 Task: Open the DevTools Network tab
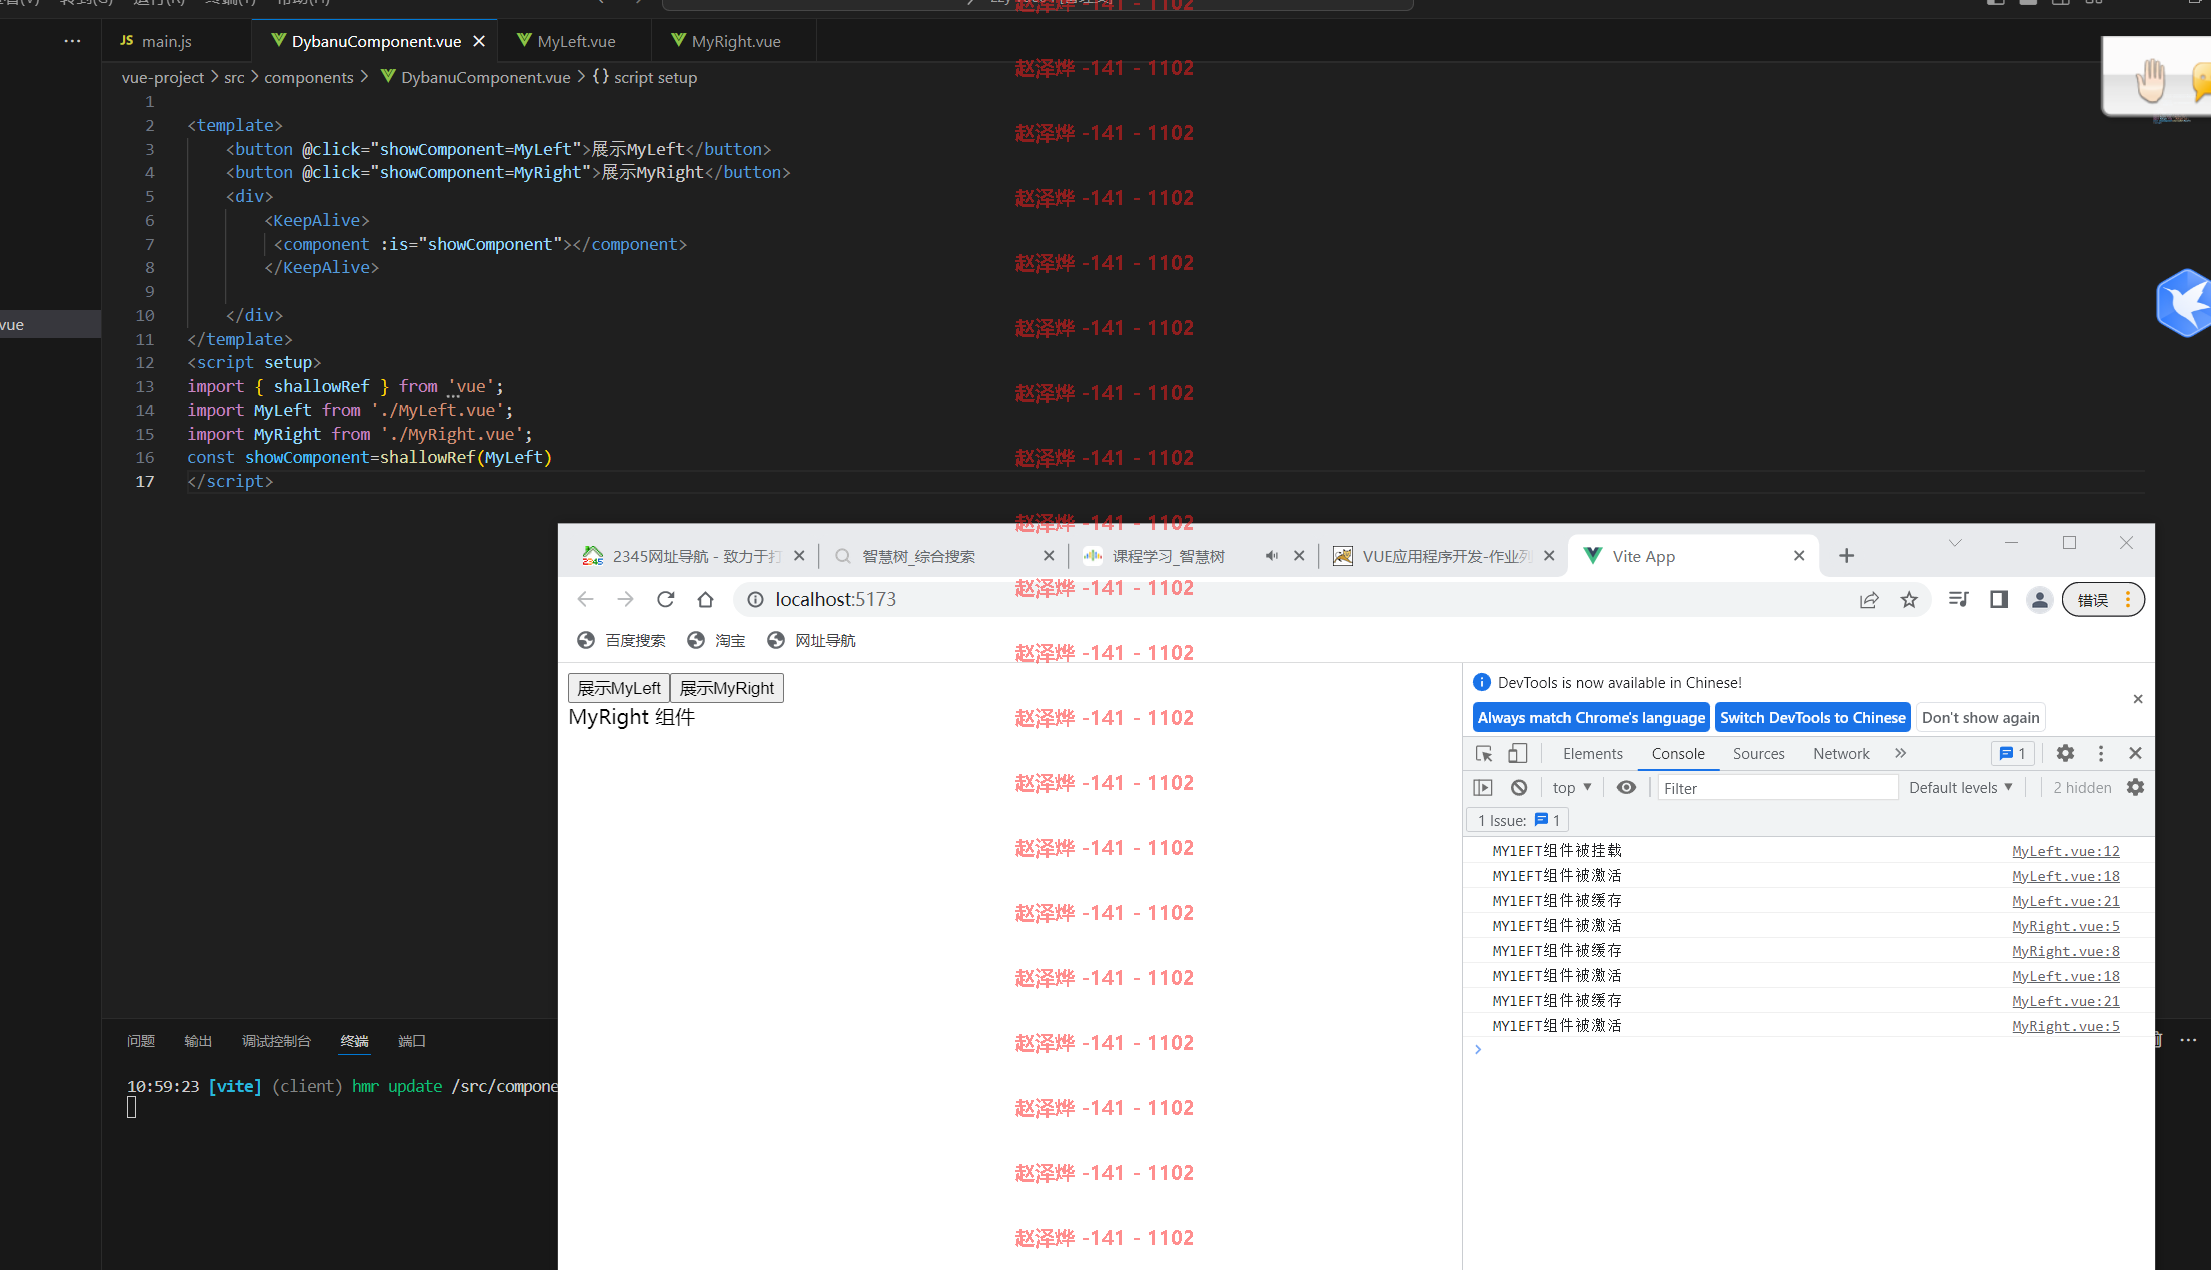pyautogui.click(x=1841, y=753)
